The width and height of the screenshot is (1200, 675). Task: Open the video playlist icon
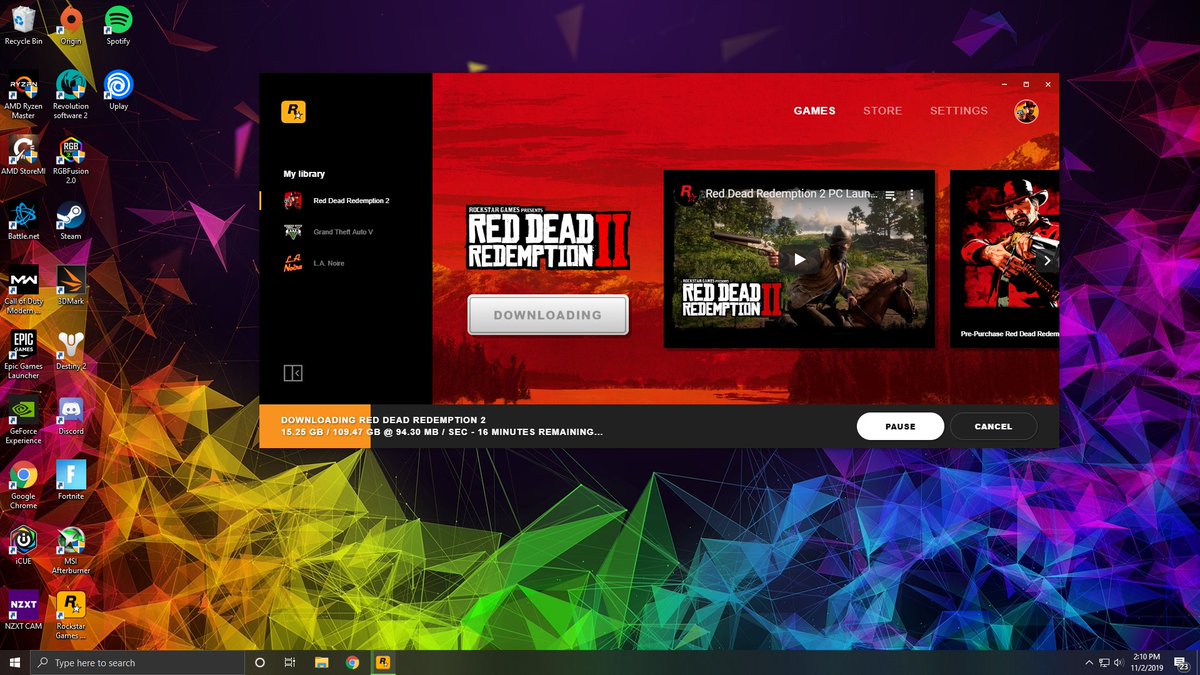(x=890, y=194)
